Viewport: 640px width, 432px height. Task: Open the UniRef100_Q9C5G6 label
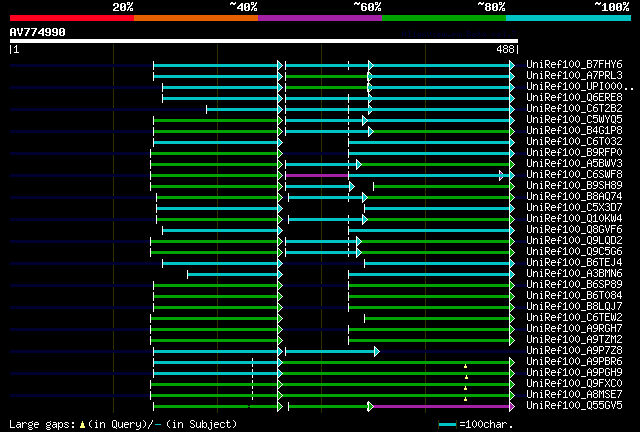574,252
